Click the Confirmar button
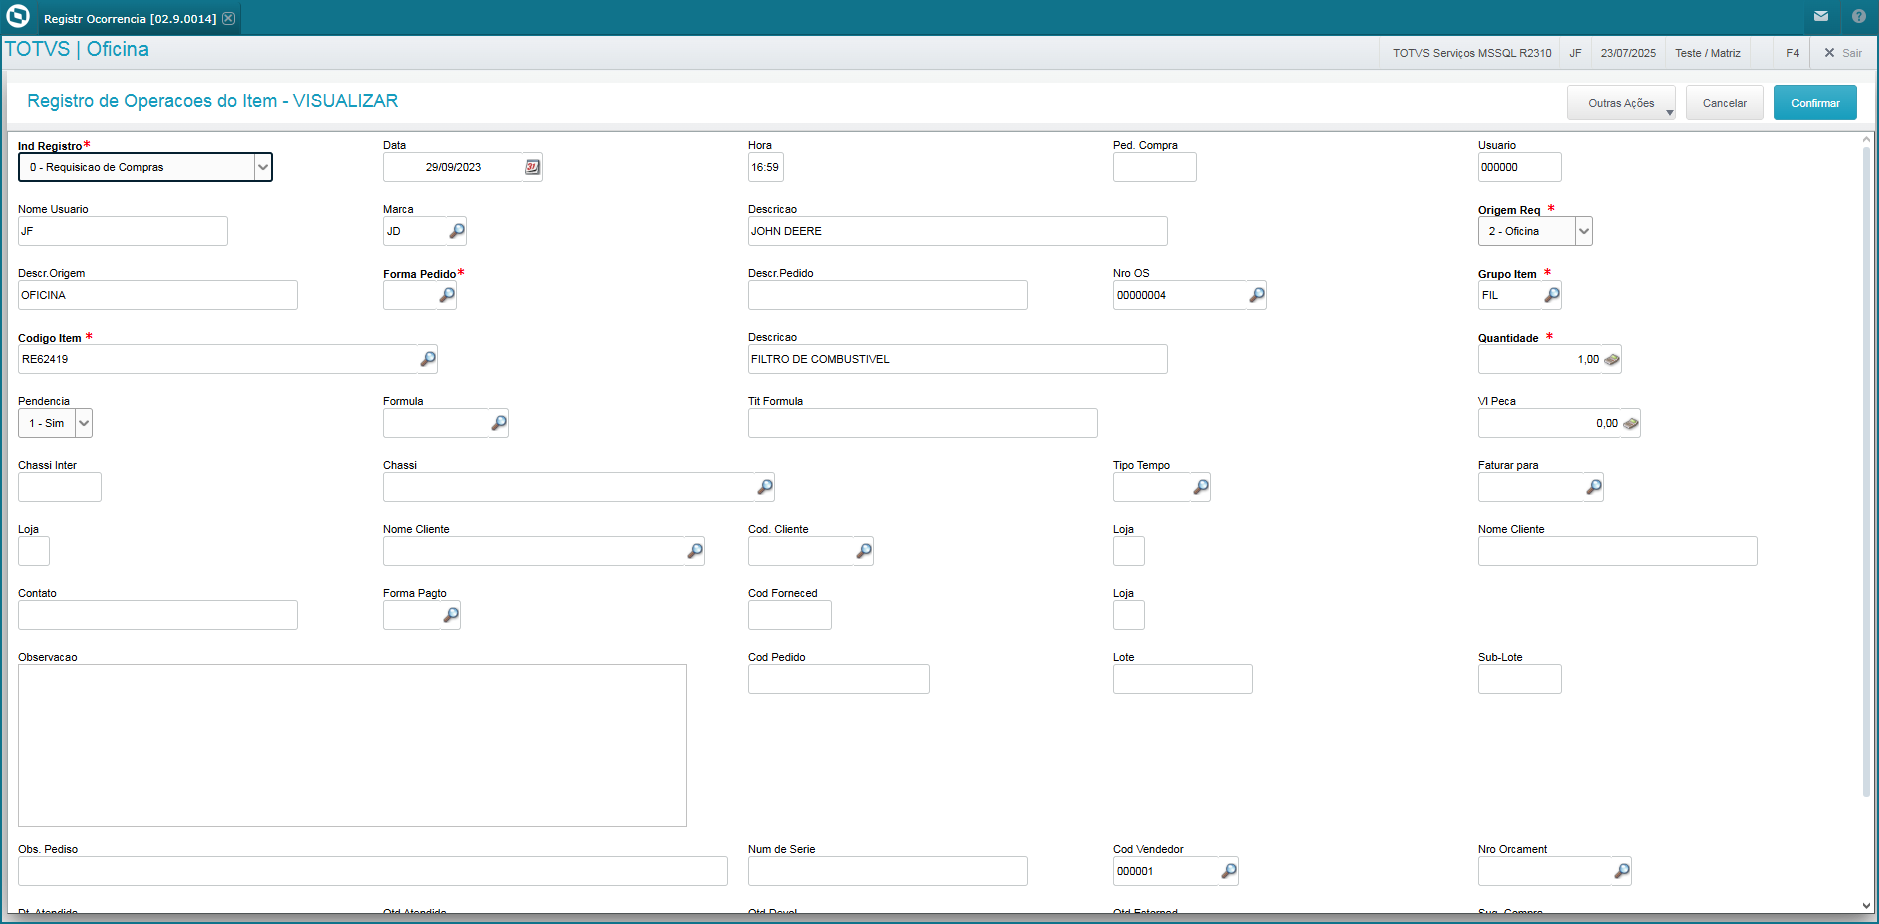The height and width of the screenshot is (924, 1879). 1815,103
